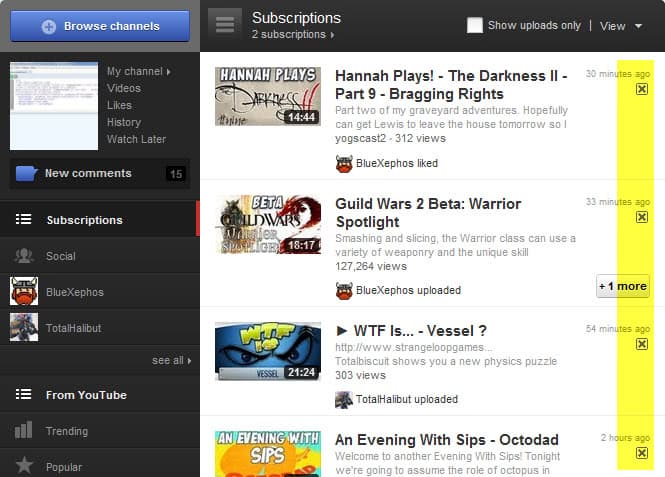Open My channel link
Viewport: 665px width, 477px height.
(x=139, y=71)
